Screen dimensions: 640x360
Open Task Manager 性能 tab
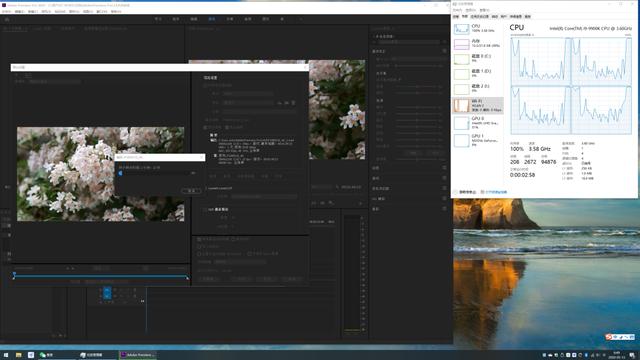[x=465, y=17]
